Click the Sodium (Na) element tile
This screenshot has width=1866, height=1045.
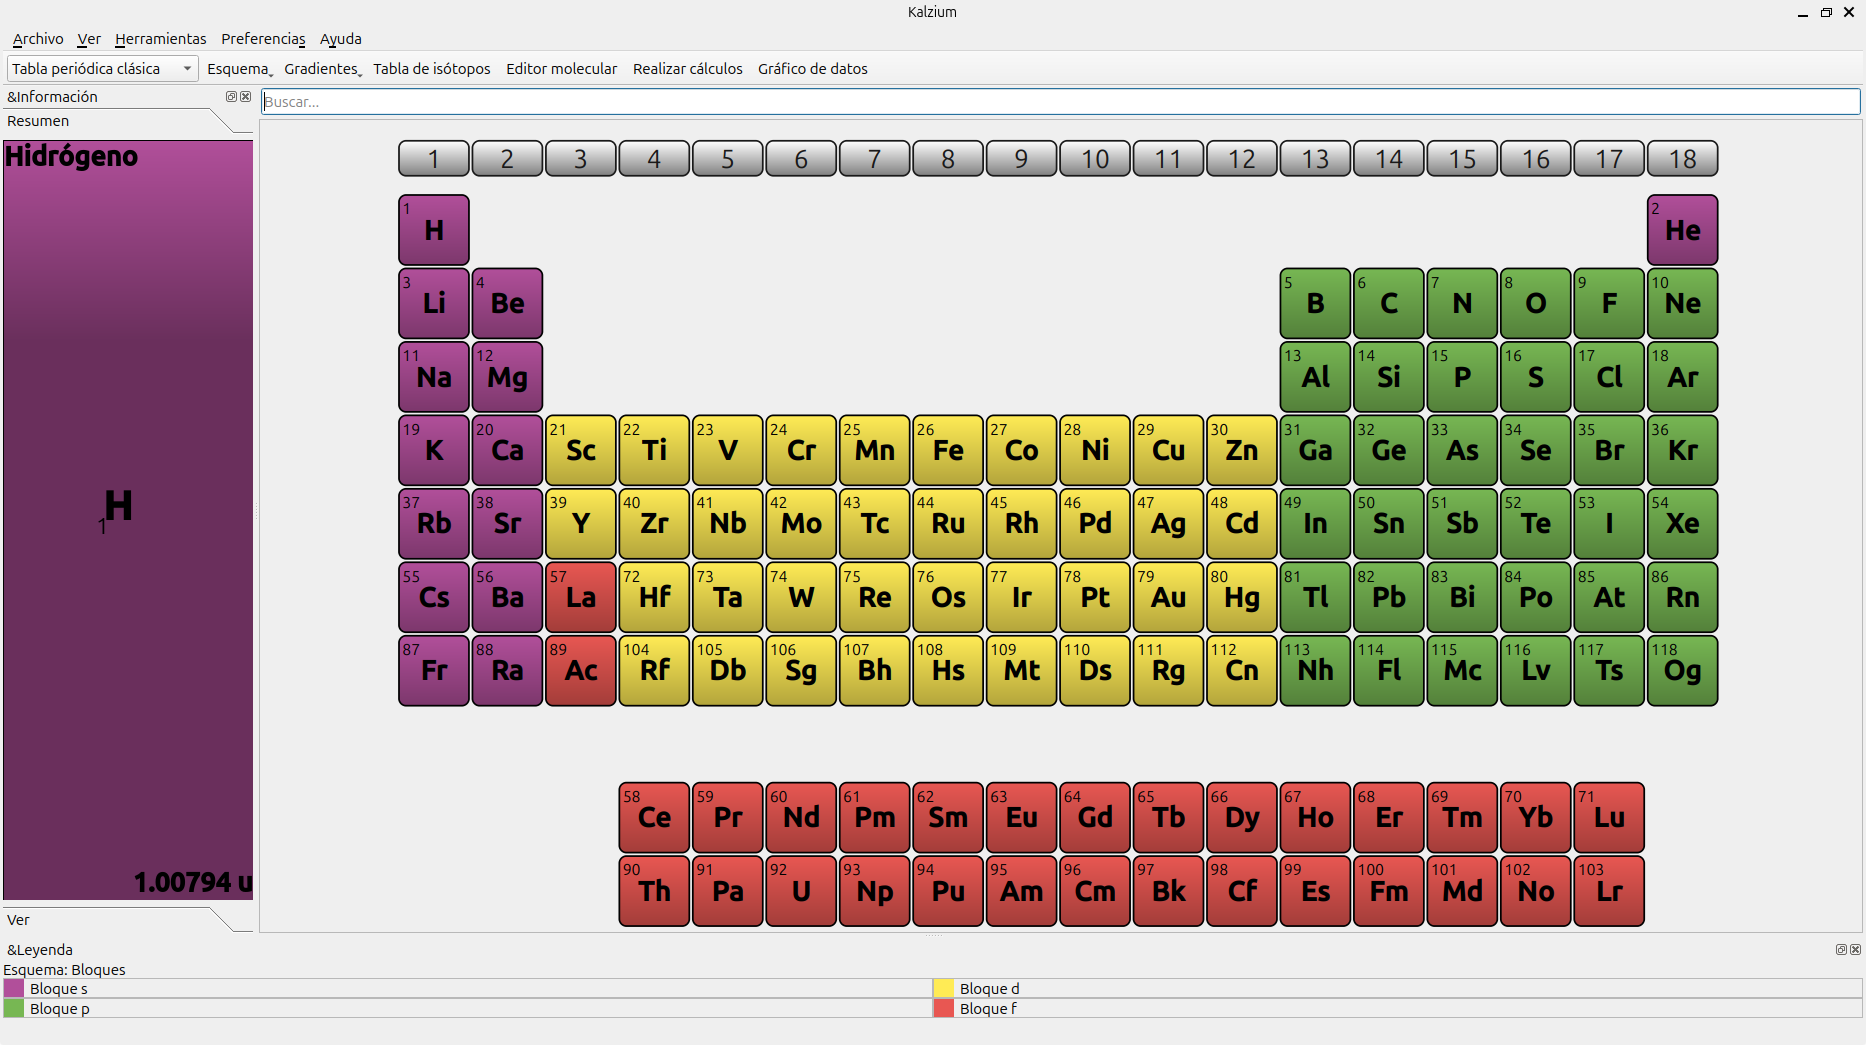[x=434, y=377]
